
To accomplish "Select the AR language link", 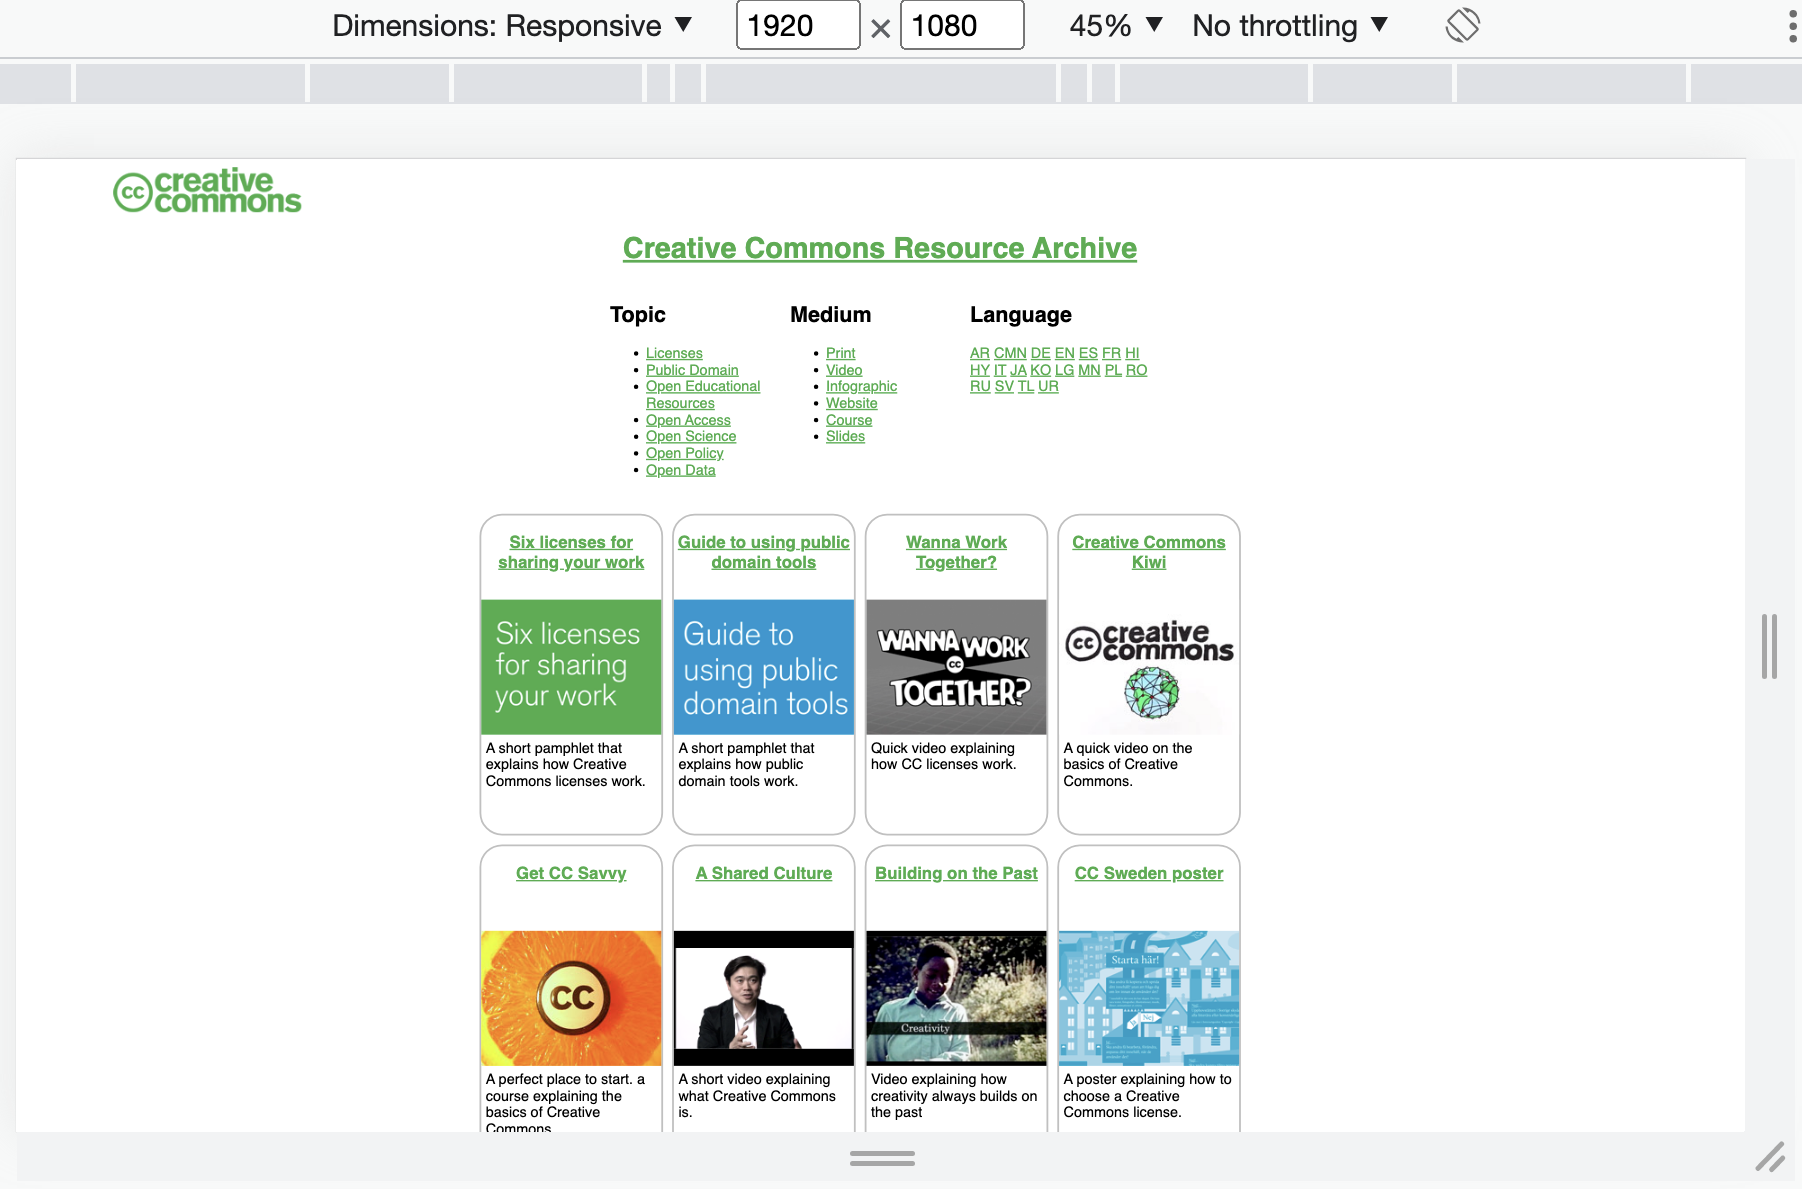I will click(980, 353).
